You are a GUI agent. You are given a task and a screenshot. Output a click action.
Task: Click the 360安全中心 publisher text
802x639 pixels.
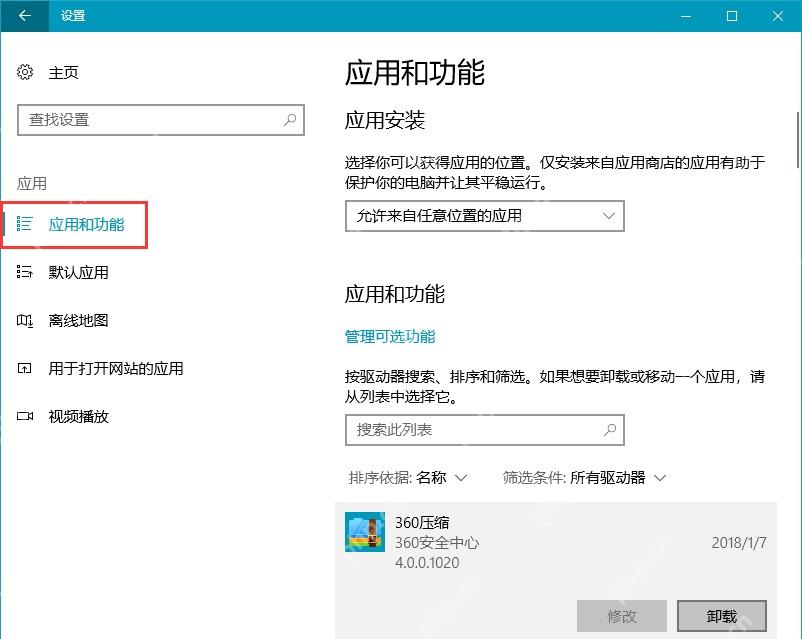coord(437,542)
